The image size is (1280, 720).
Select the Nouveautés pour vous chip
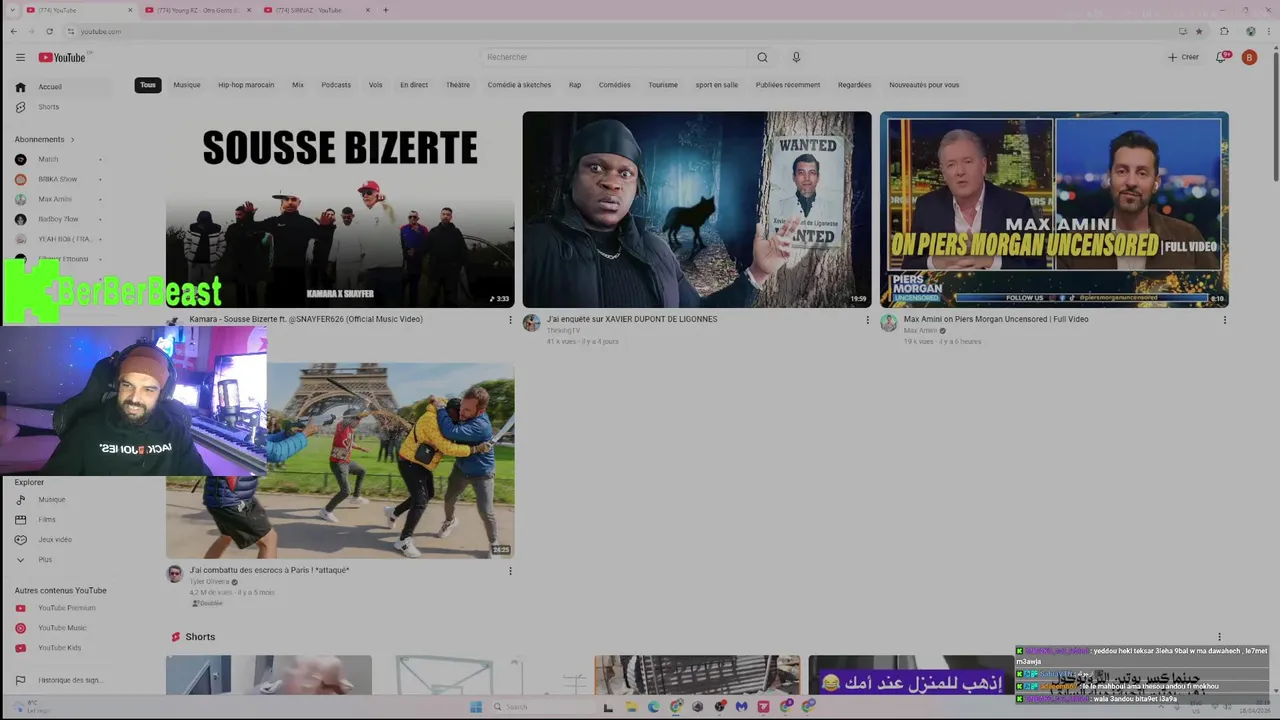[924, 85]
